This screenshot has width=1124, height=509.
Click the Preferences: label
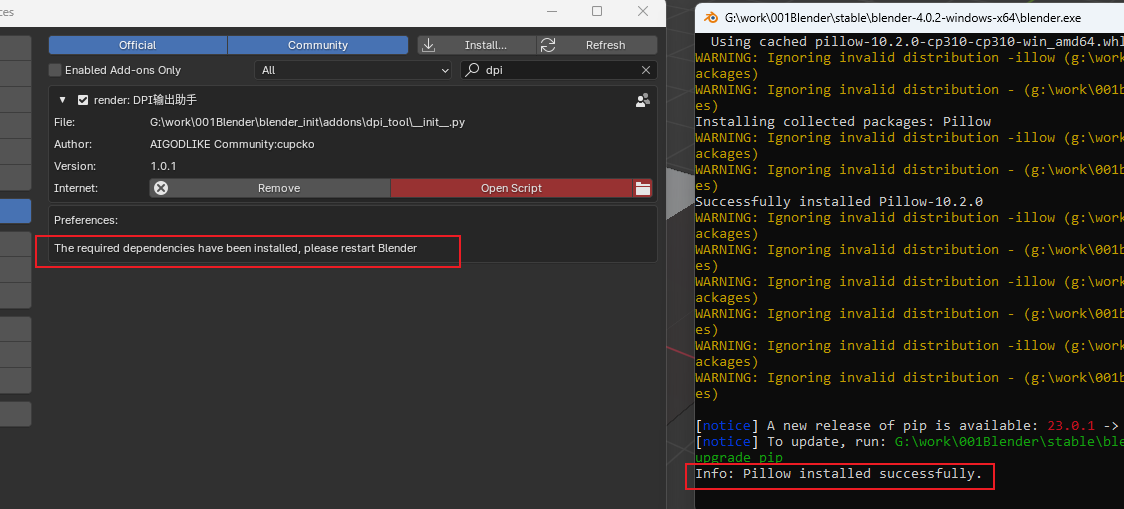[x=86, y=220]
